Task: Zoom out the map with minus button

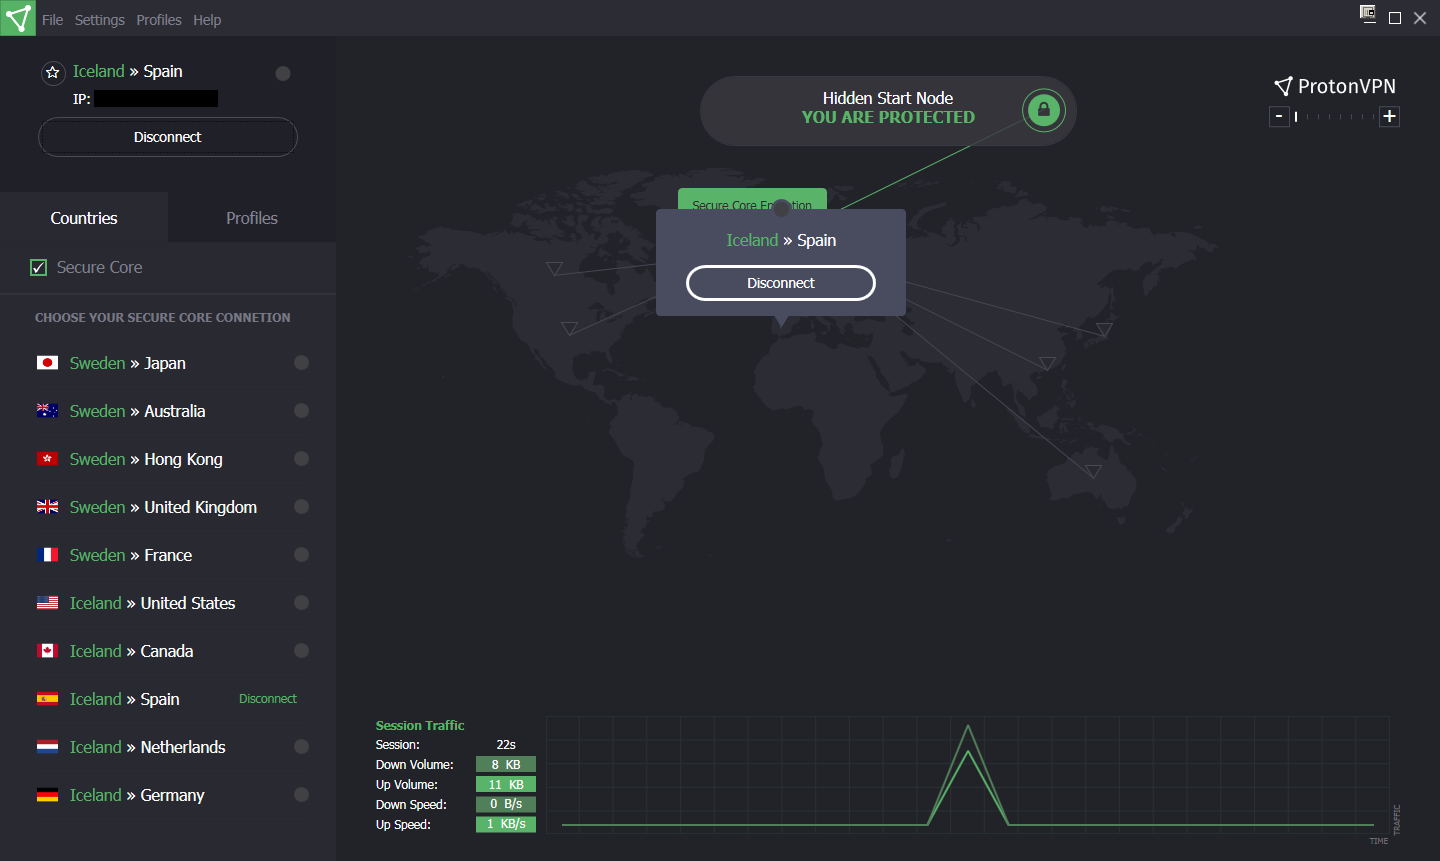Action: 1279,117
